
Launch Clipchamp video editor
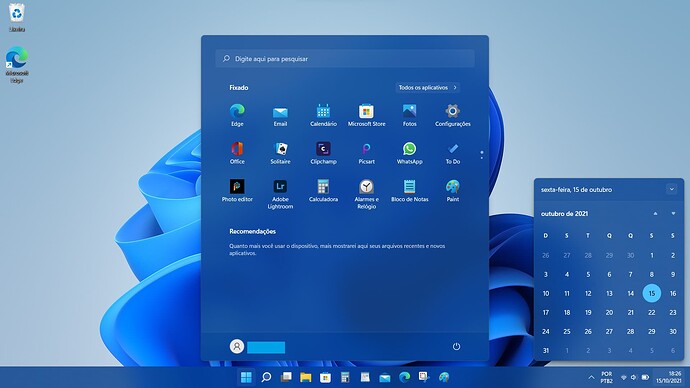323,153
